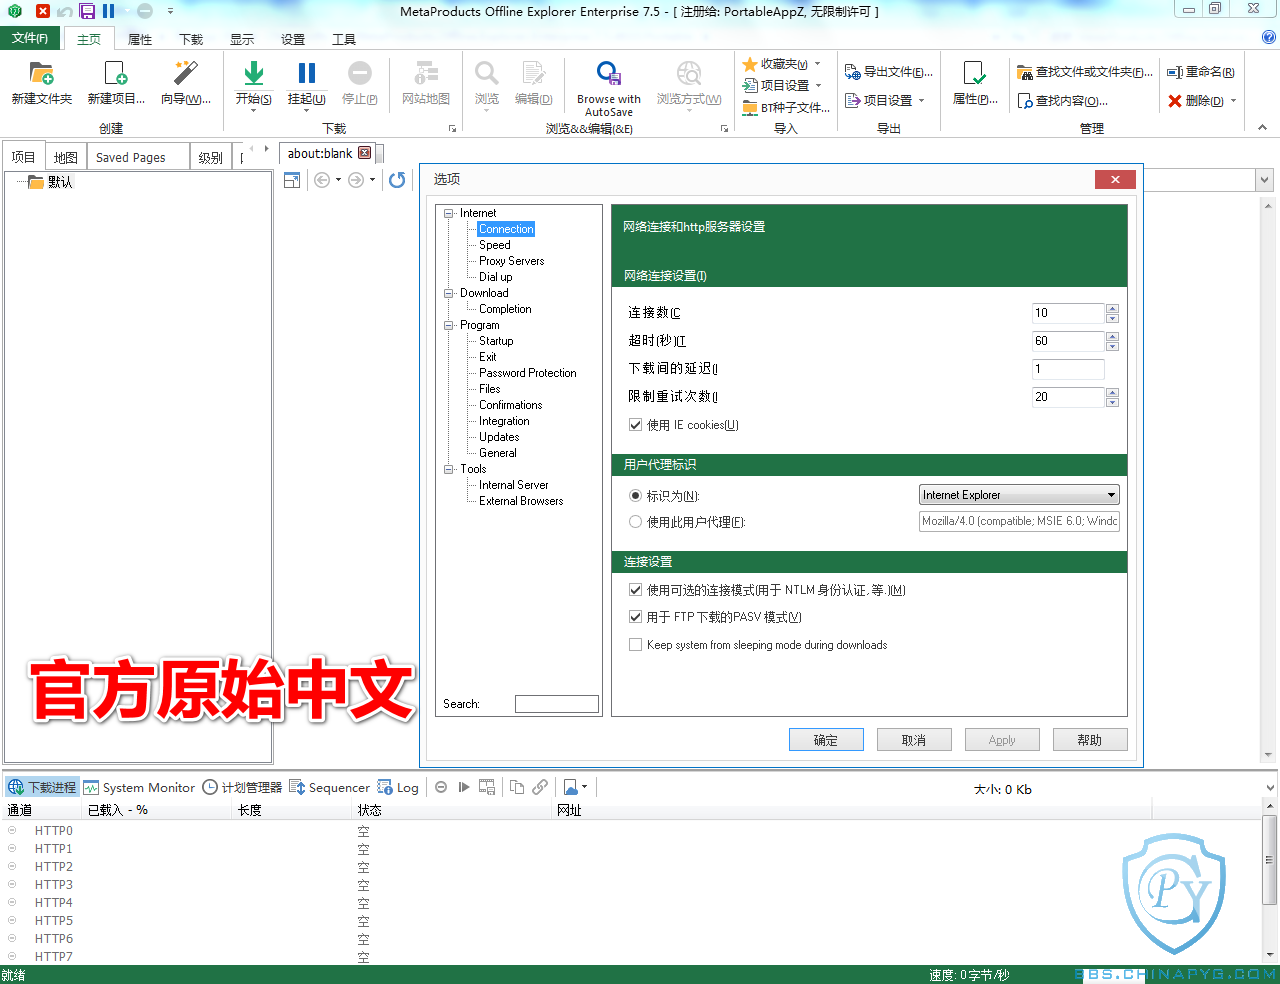
Task: Click the red 删除 delete icon
Action: point(1175,101)
